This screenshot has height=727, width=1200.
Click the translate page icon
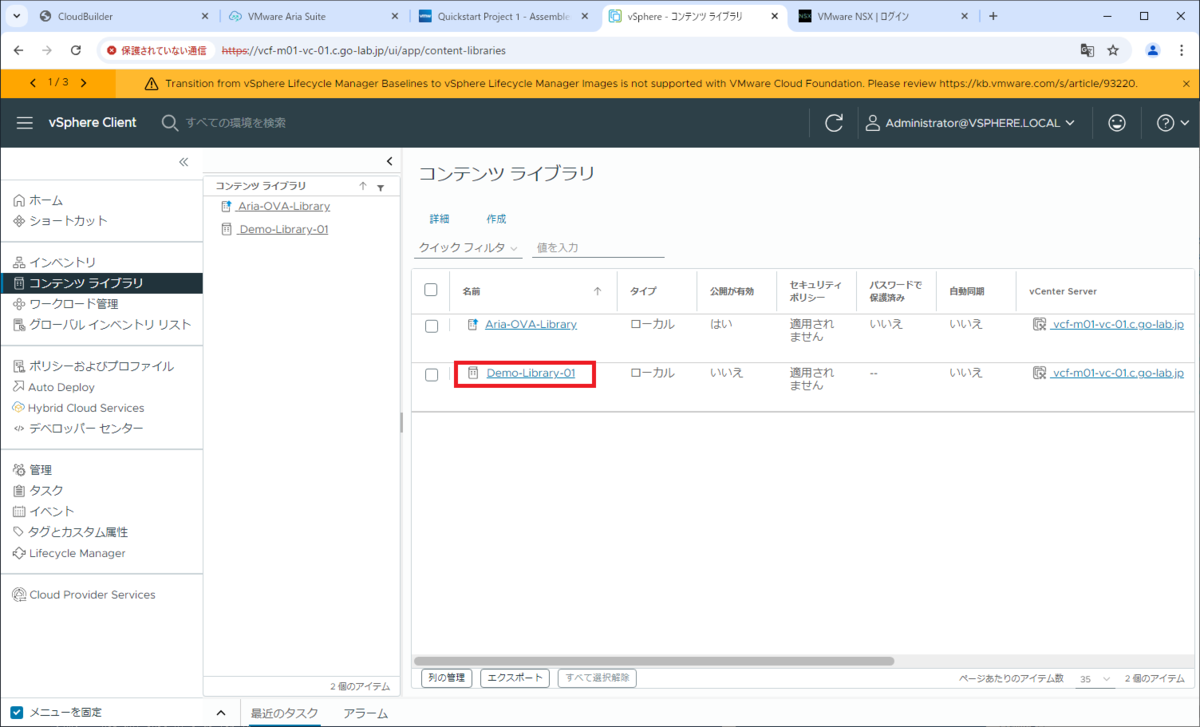click(1087, 50)
